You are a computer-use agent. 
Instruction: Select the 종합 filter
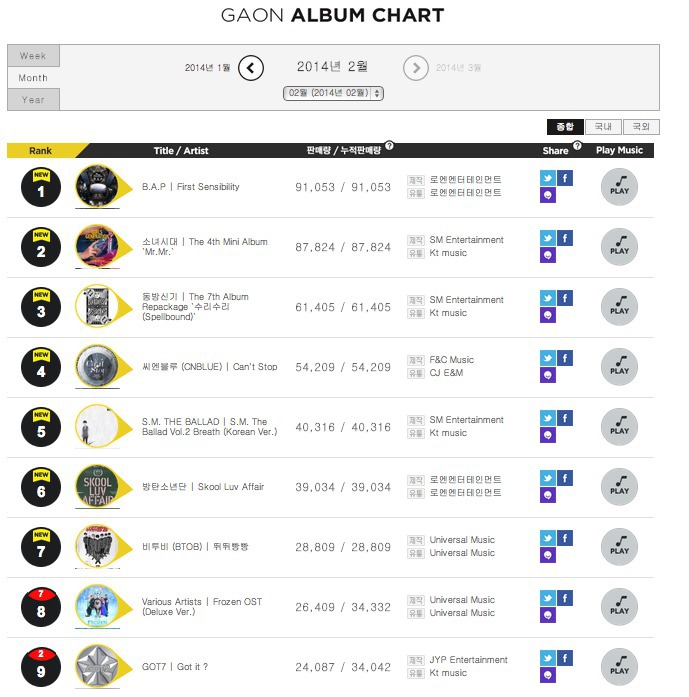point(565,127)
